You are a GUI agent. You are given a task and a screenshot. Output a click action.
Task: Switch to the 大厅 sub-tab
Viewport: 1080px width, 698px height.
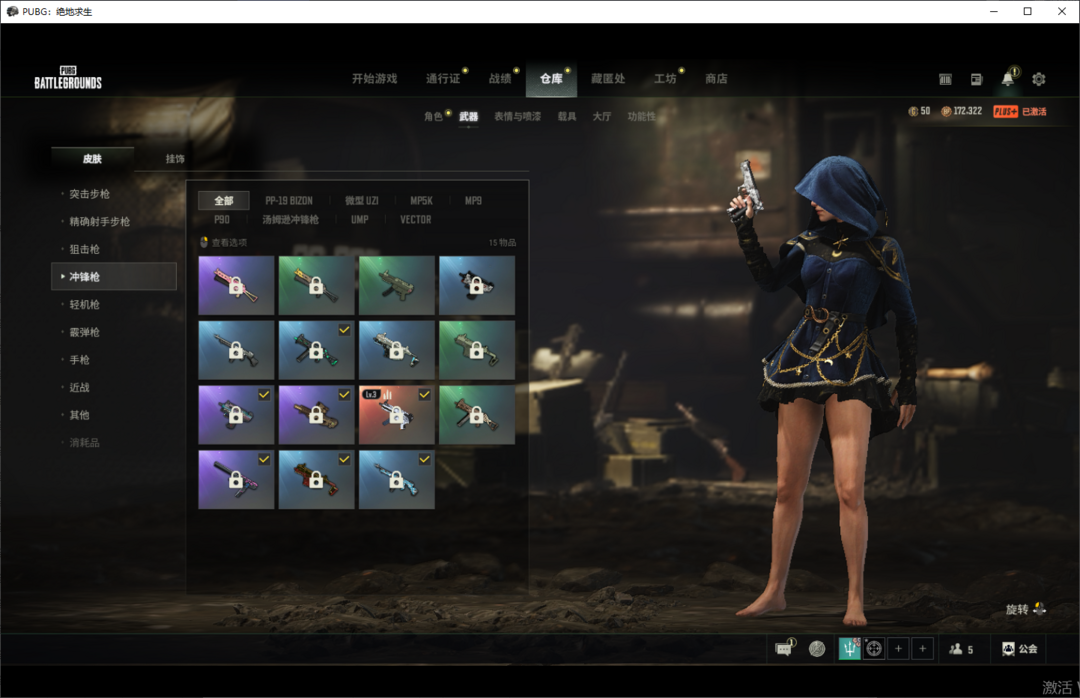point(602,116)
